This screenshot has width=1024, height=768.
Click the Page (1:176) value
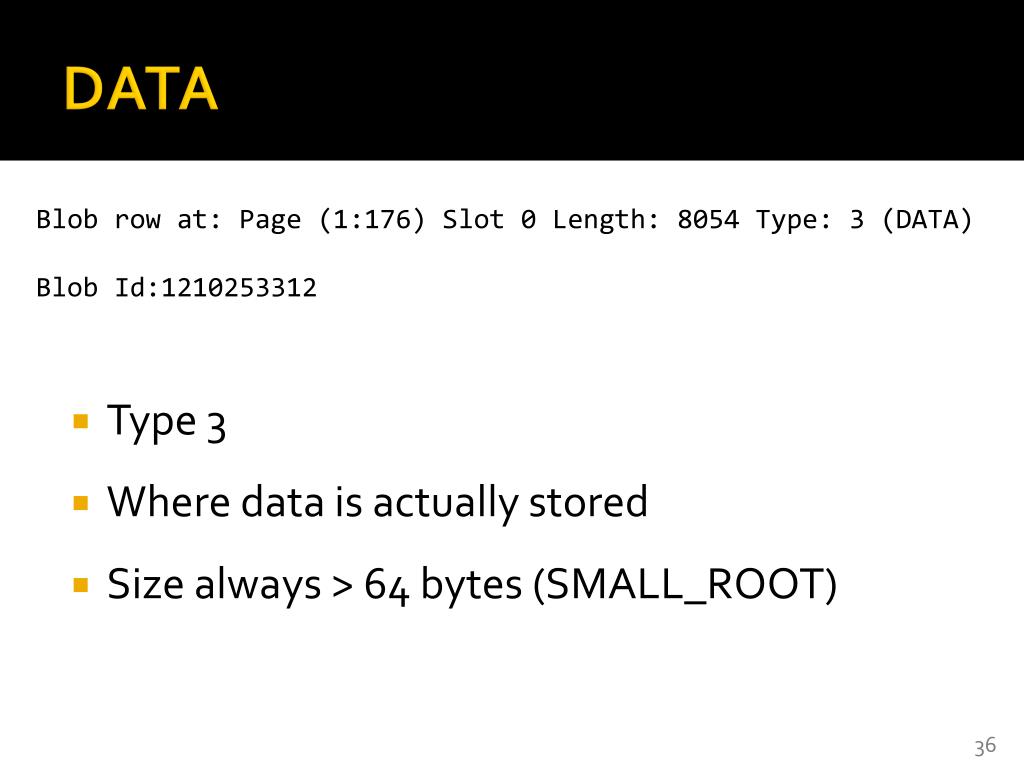click(332, 220)
